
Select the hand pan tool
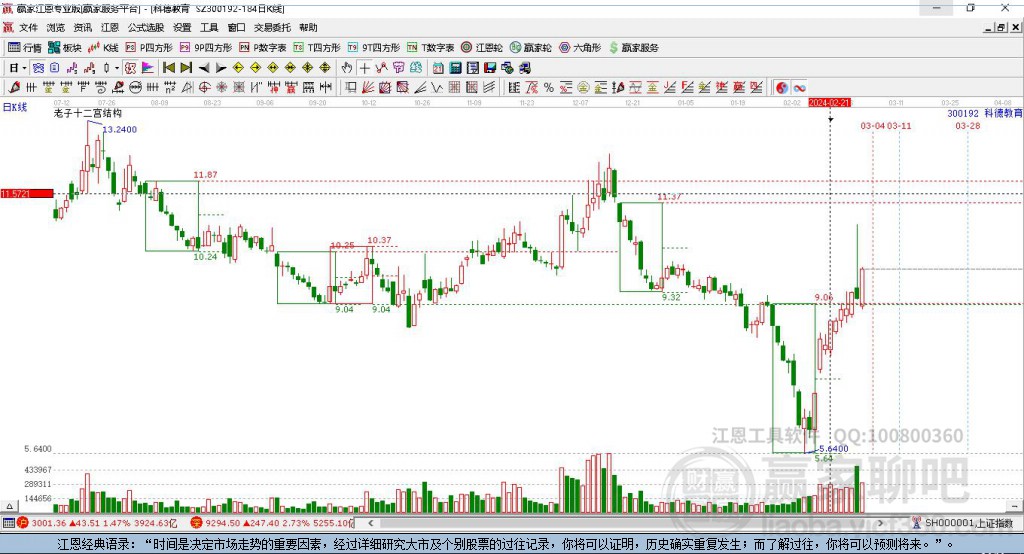click(x=347, y=68)
